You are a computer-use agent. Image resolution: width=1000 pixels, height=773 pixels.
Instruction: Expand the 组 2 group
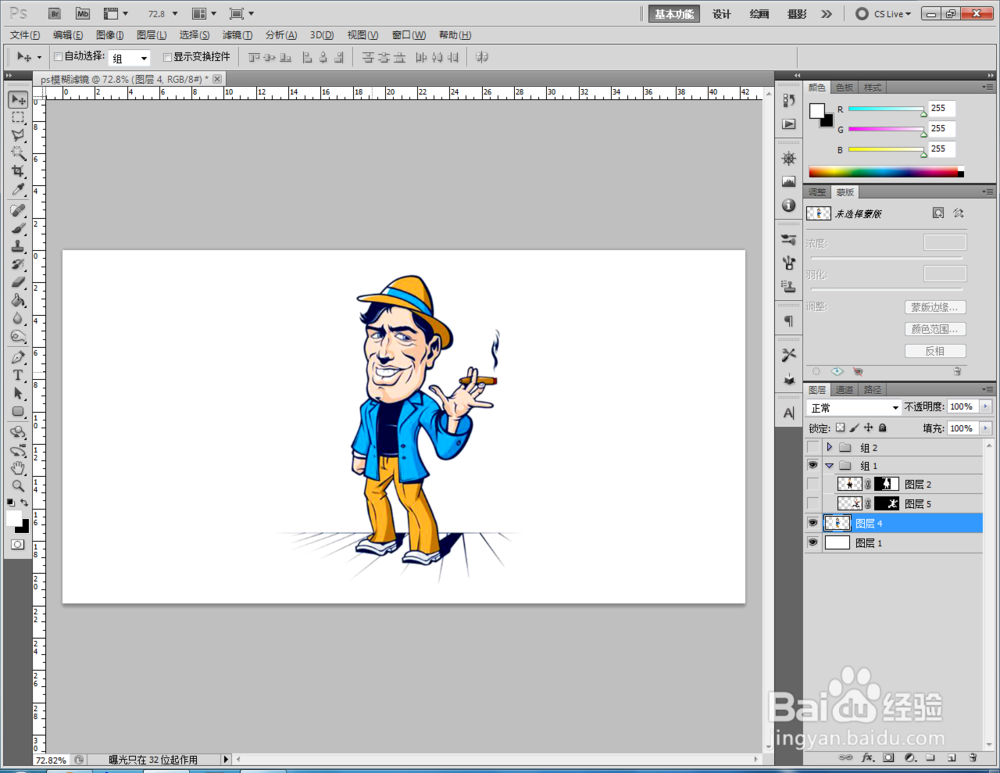click(829, 447)
